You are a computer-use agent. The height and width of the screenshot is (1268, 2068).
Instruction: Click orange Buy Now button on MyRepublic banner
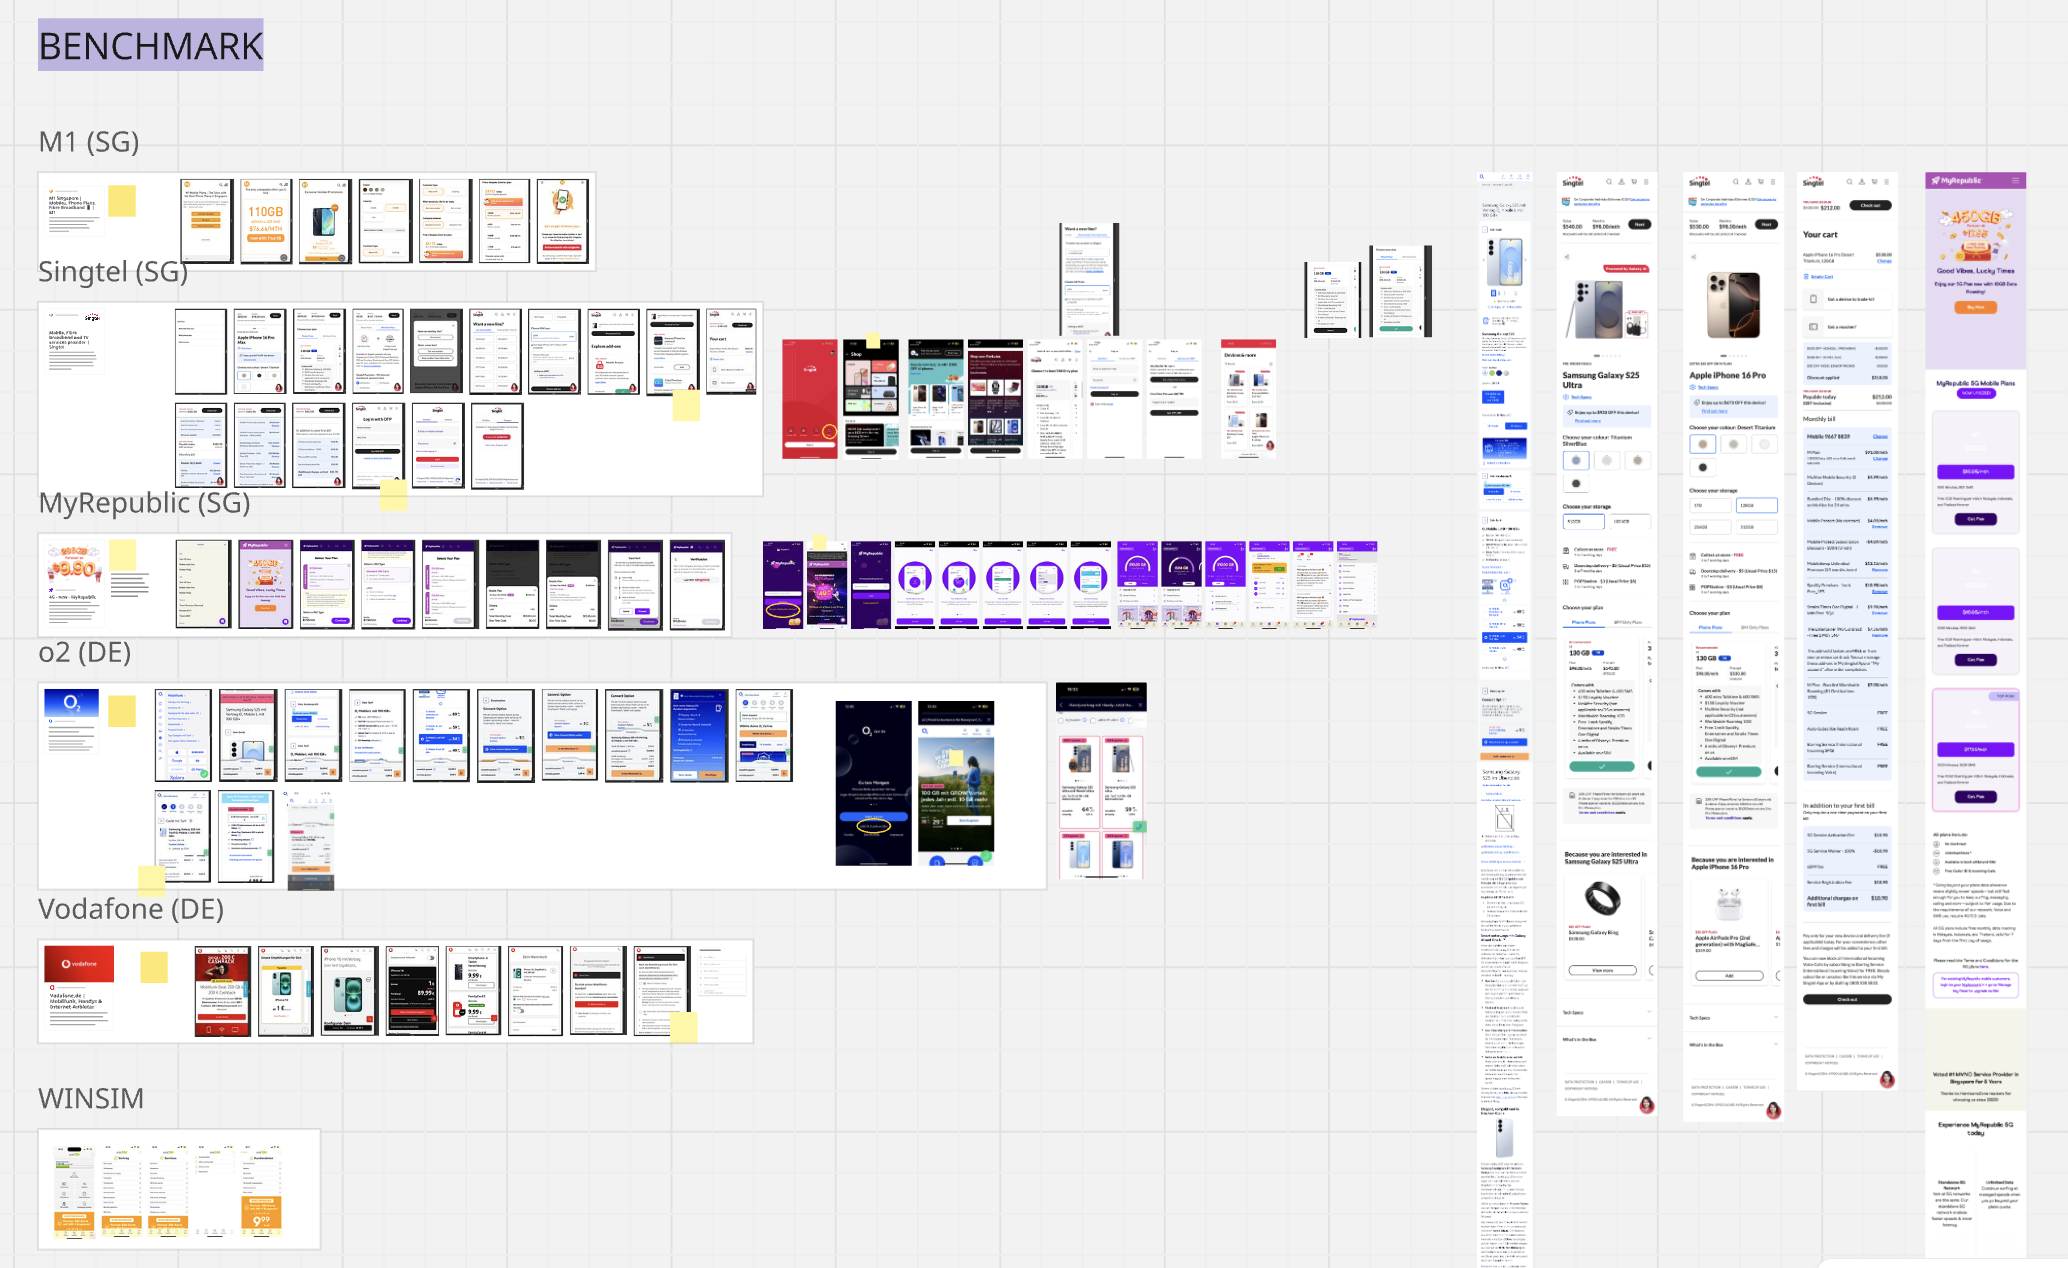click(x=1975, y=308)
